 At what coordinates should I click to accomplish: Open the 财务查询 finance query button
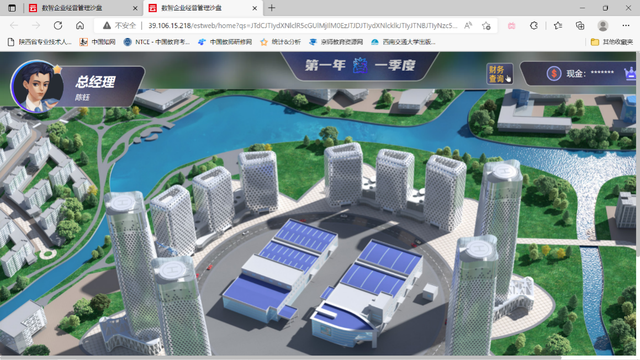click(x=499, y=74)
